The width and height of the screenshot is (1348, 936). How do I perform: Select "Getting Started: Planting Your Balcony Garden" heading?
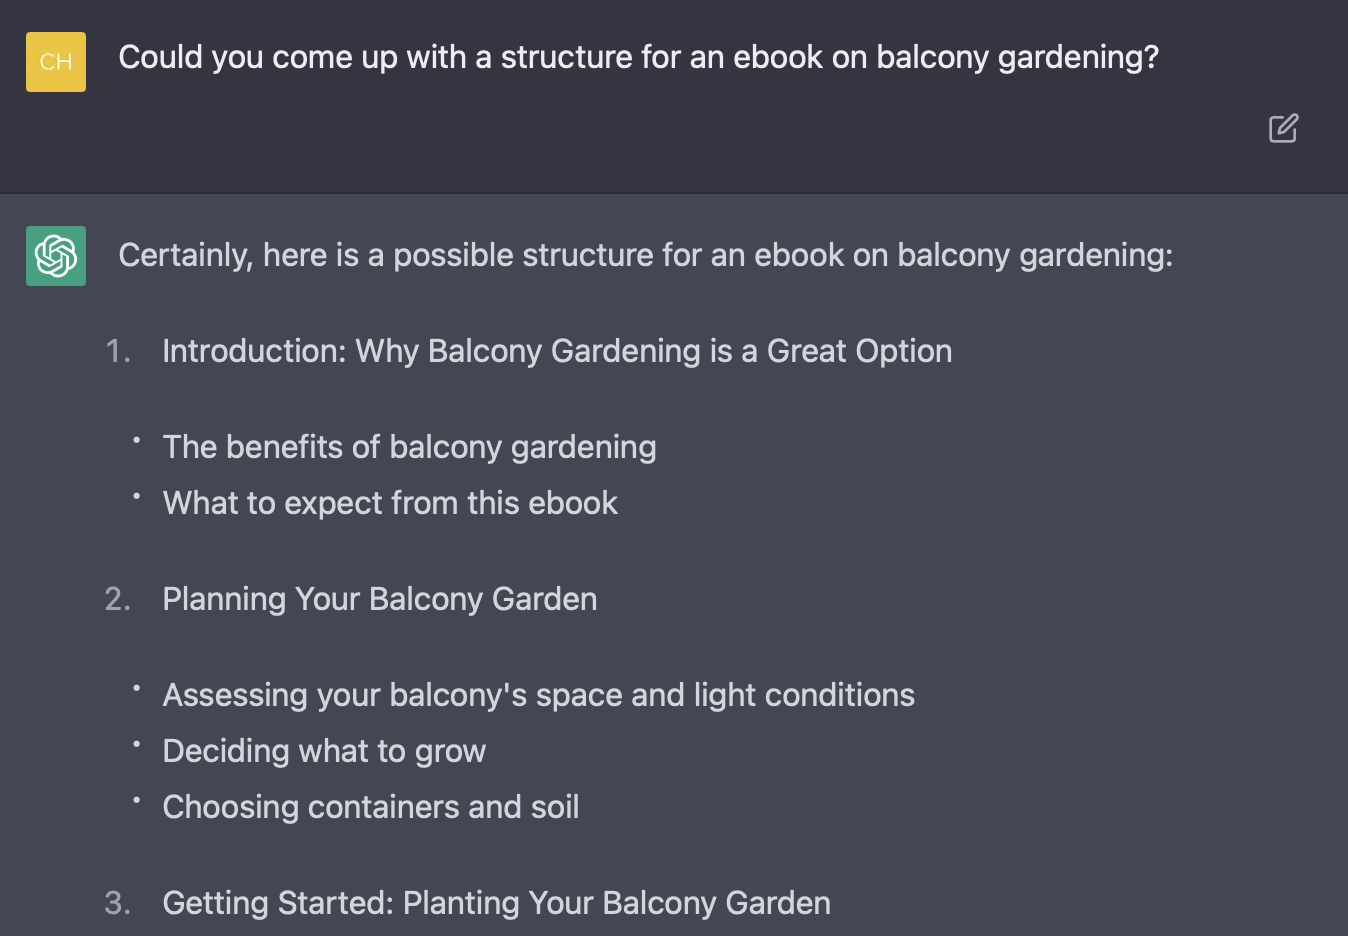pyautogui.click(x=496, y=903)
